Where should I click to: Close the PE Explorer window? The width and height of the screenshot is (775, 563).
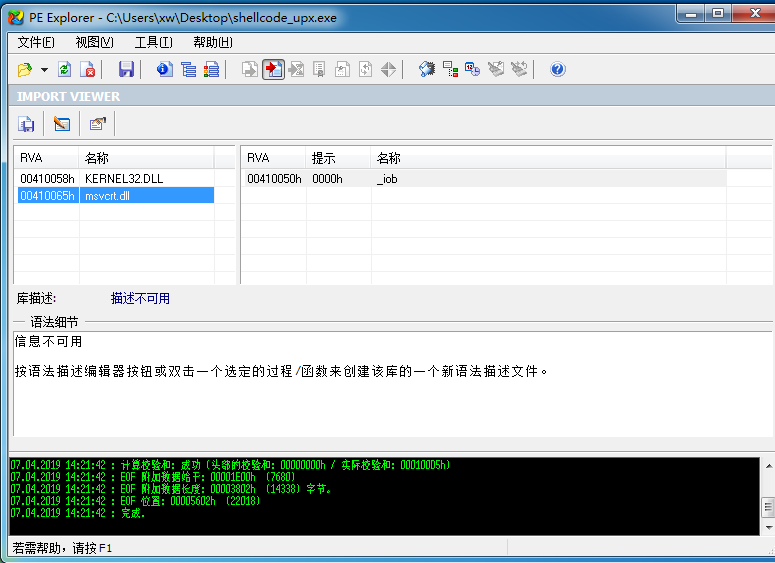755,13
